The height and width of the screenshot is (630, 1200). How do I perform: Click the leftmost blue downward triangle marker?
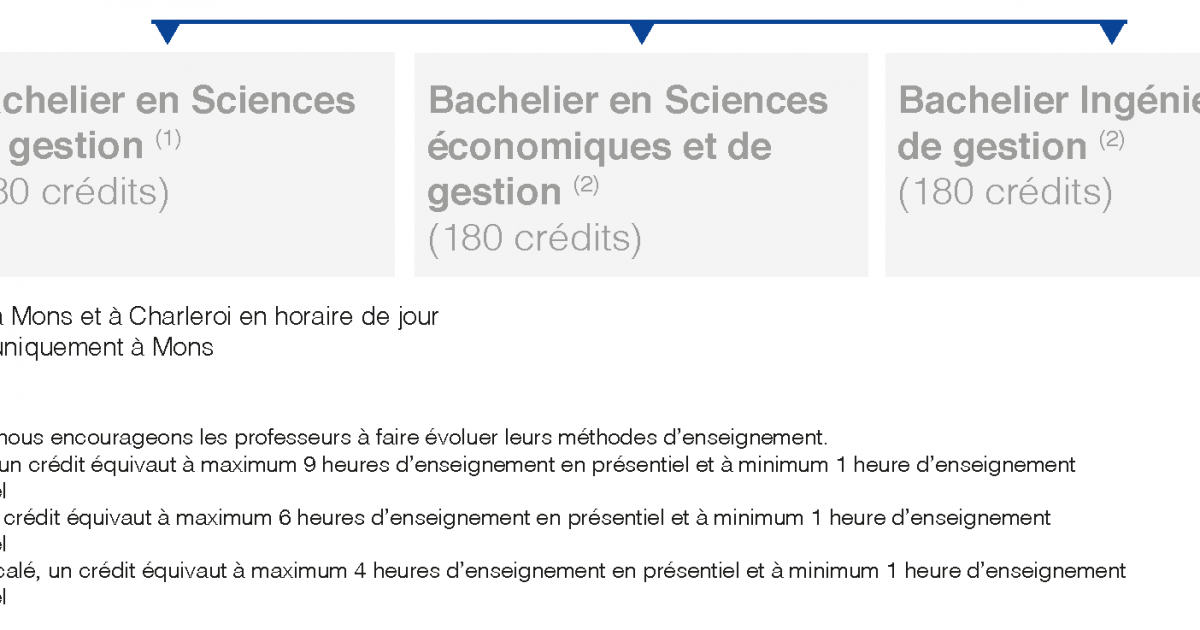[x=167, y=33]
